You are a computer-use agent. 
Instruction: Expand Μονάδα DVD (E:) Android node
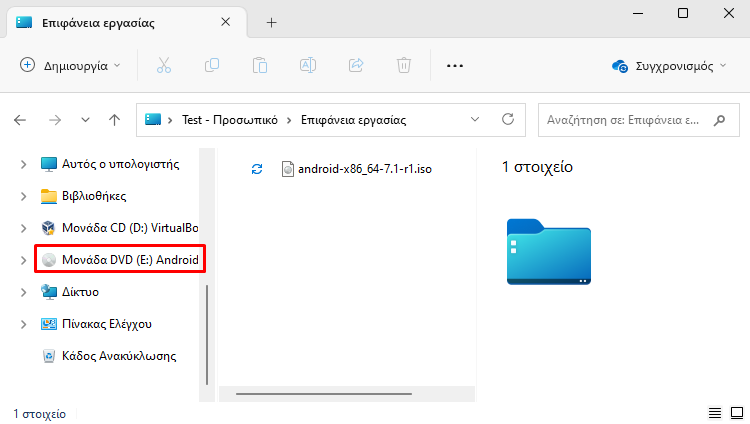click(x=23, y=260)
